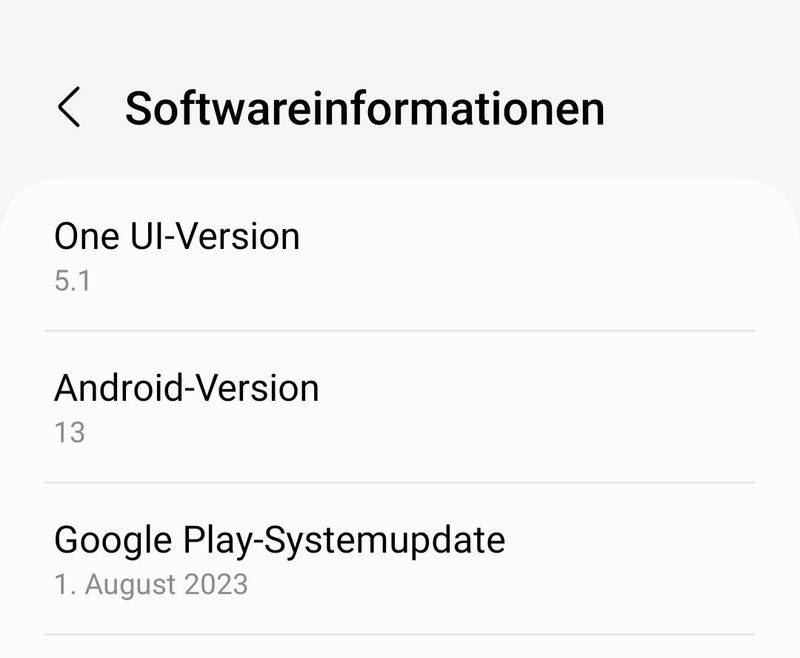Image resolution: width=800 pixels, height=658 pixels.
Task: Tap the settings card containing versions
Action: click(400, 410)
